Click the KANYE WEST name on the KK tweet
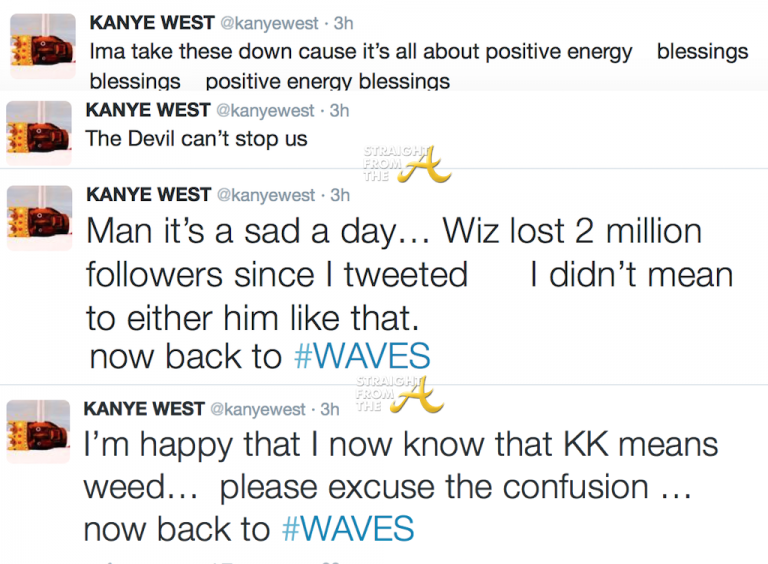The width and height of the screenshot is (768, 564). pos(143,409)
